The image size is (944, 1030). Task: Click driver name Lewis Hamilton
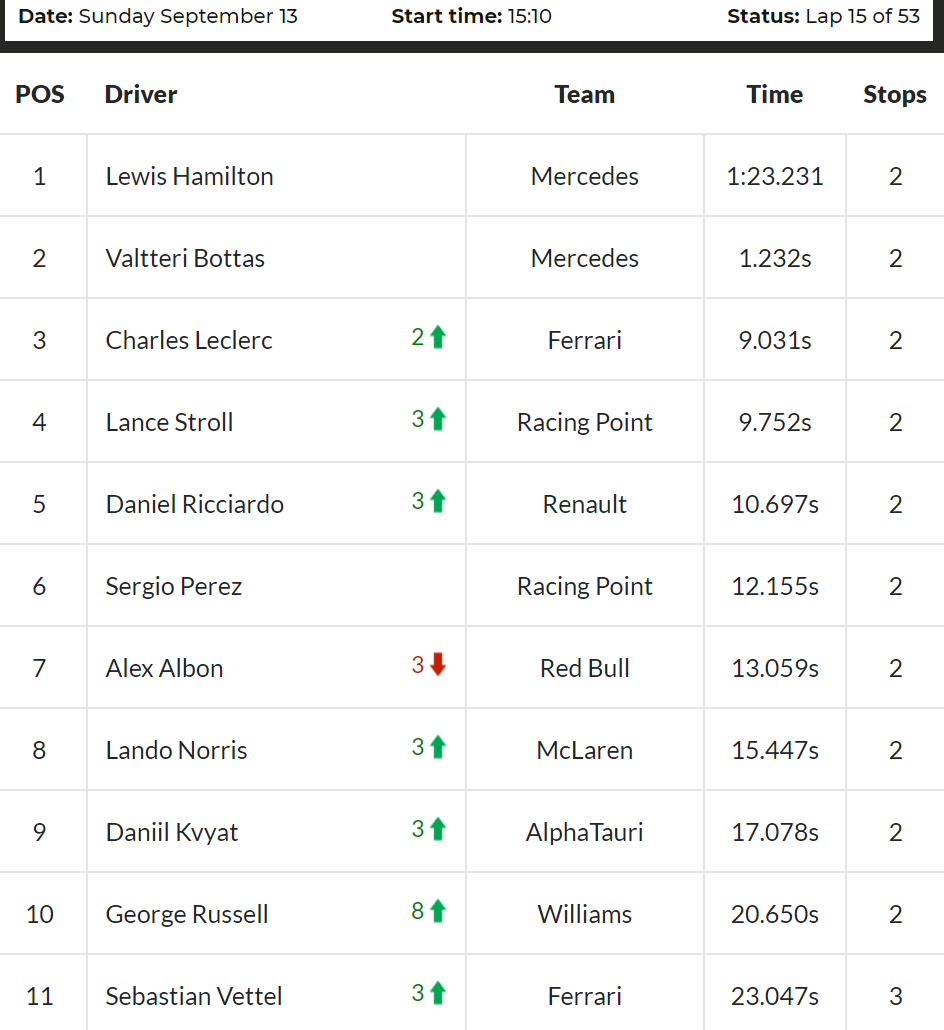(189, 176)
